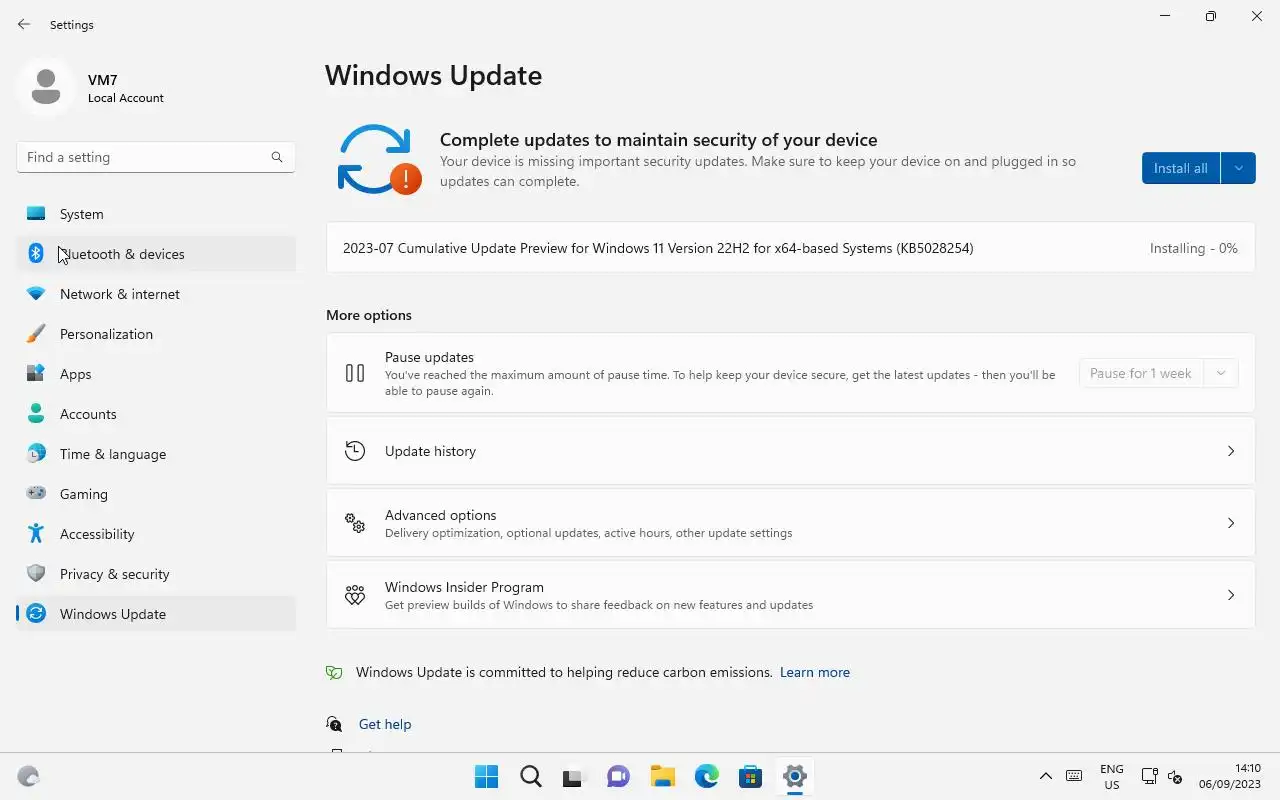Click the Personalization paintbrush icon
This screenshot has width=1280, height=800.
click(36, 334)
